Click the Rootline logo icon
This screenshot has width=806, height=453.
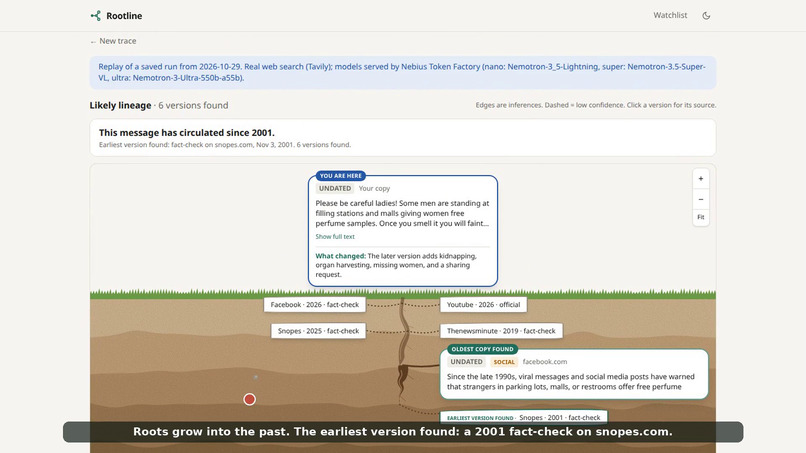coord(96,16)
